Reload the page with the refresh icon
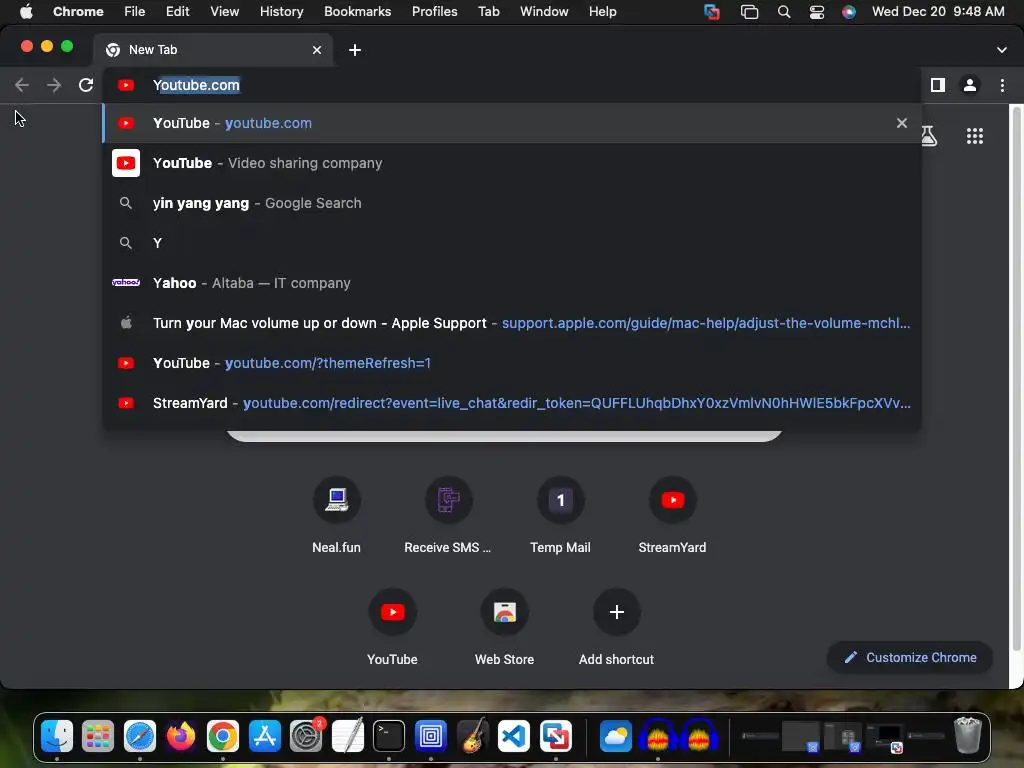The height and width of the screenshot is (768, 1024). point(86,85)
